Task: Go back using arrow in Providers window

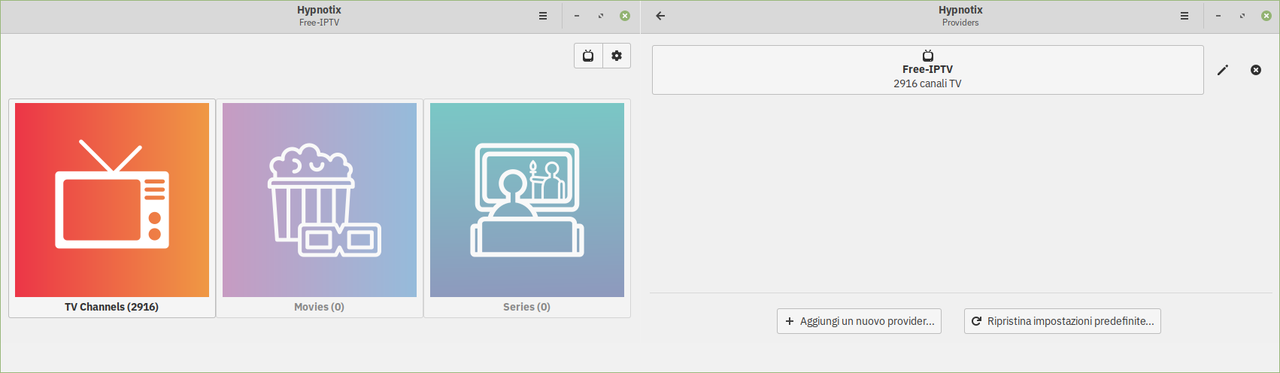Action: pyautogui.click(x=660, y=16)
